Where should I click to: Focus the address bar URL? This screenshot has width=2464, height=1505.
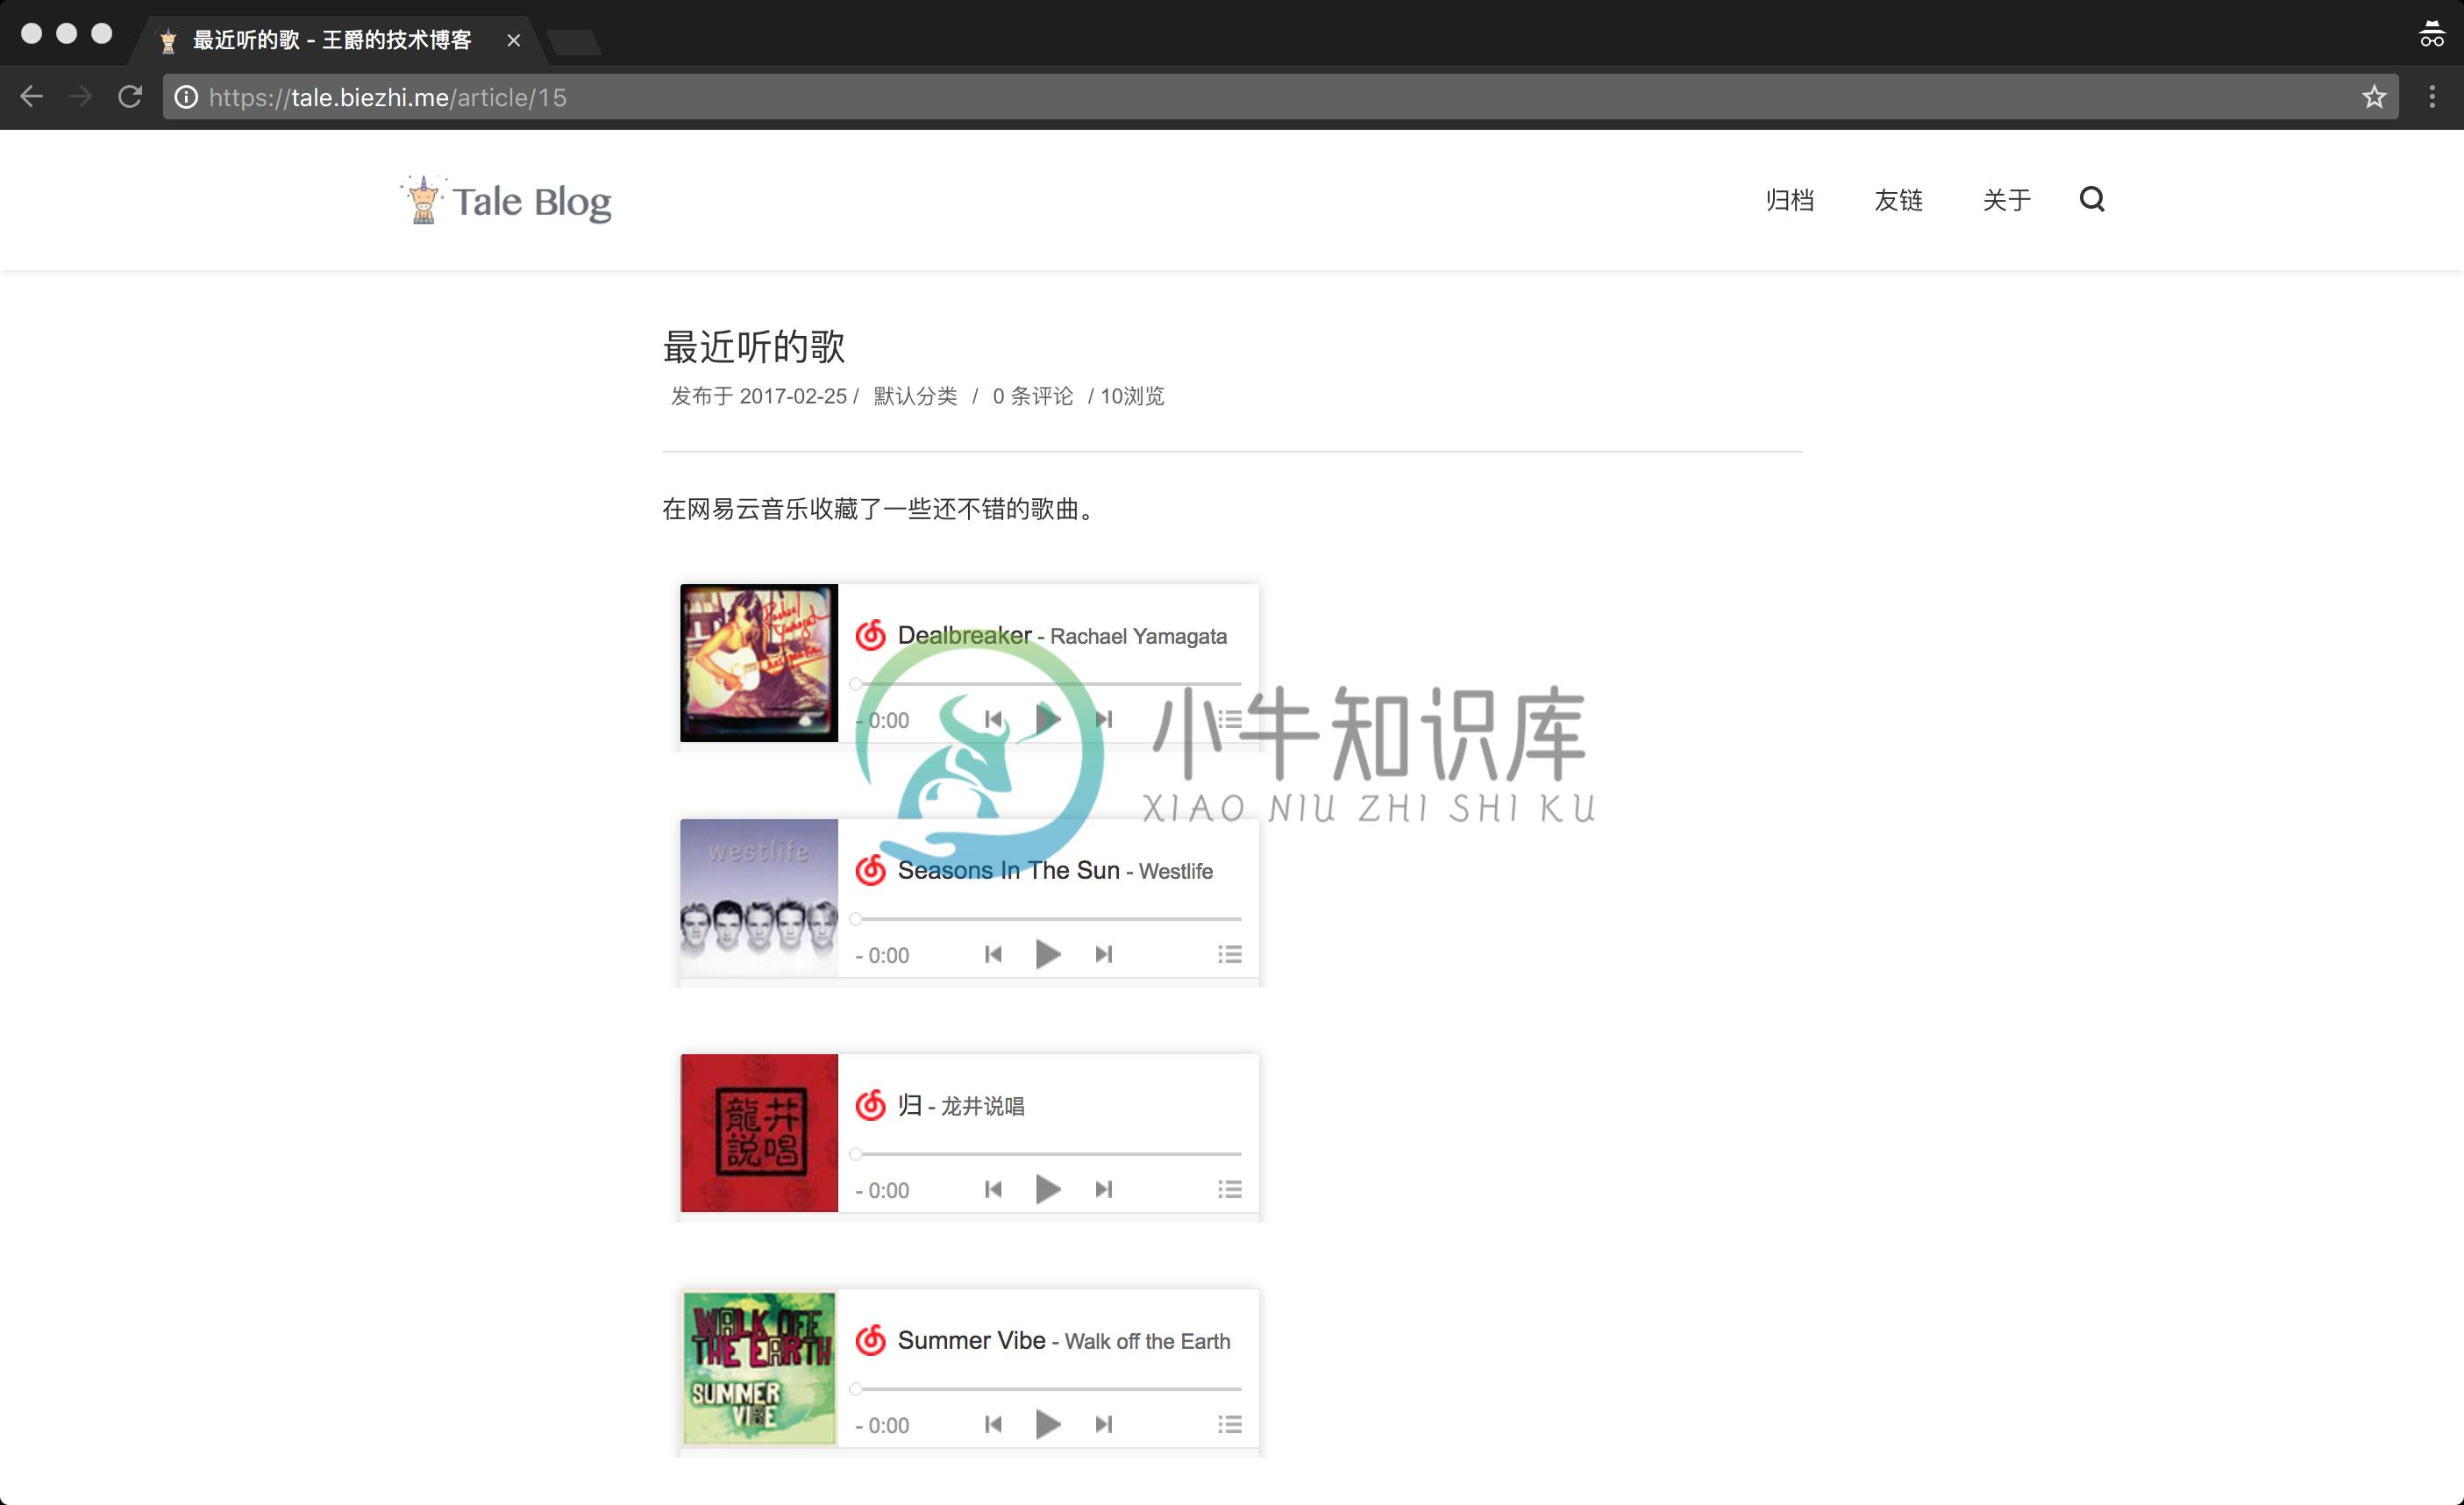1280,97
